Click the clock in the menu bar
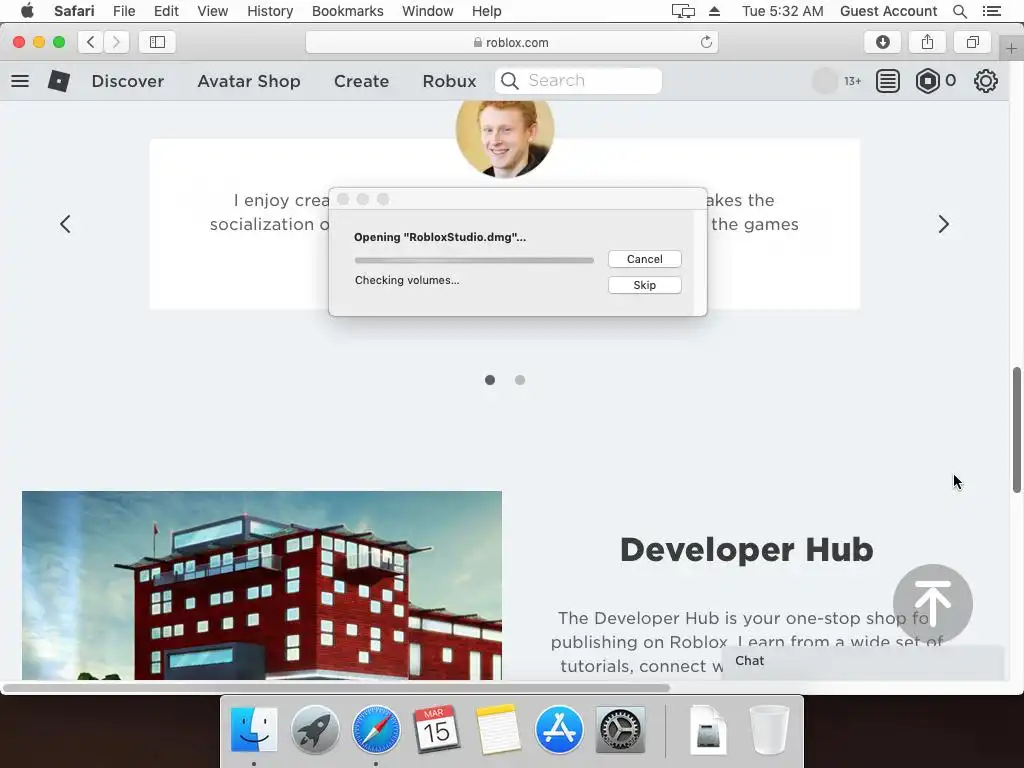This screenshot has width=1024, height=768. tap(782, 11)
